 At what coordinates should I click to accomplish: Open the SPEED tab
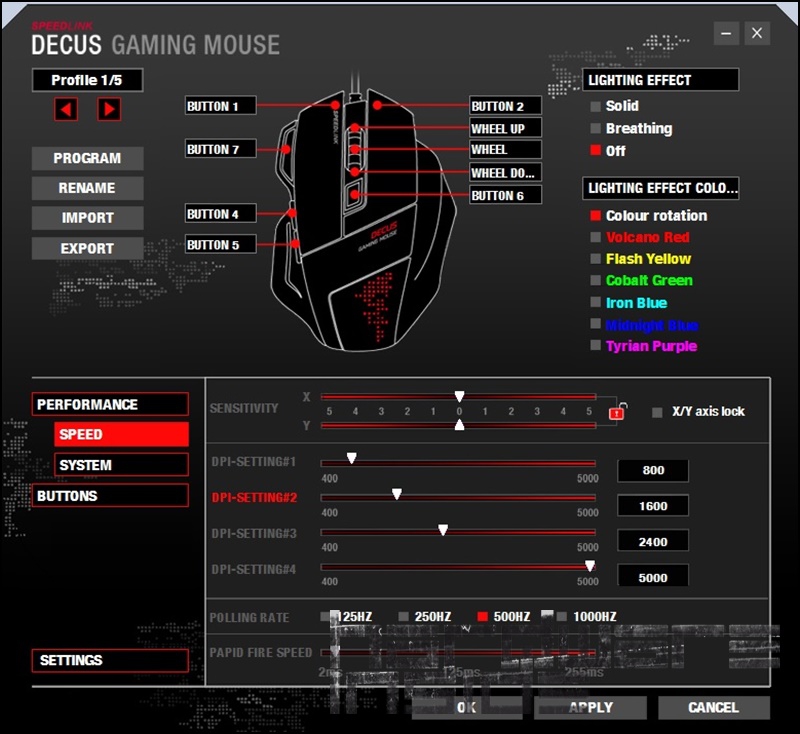[x=121, y=434]
